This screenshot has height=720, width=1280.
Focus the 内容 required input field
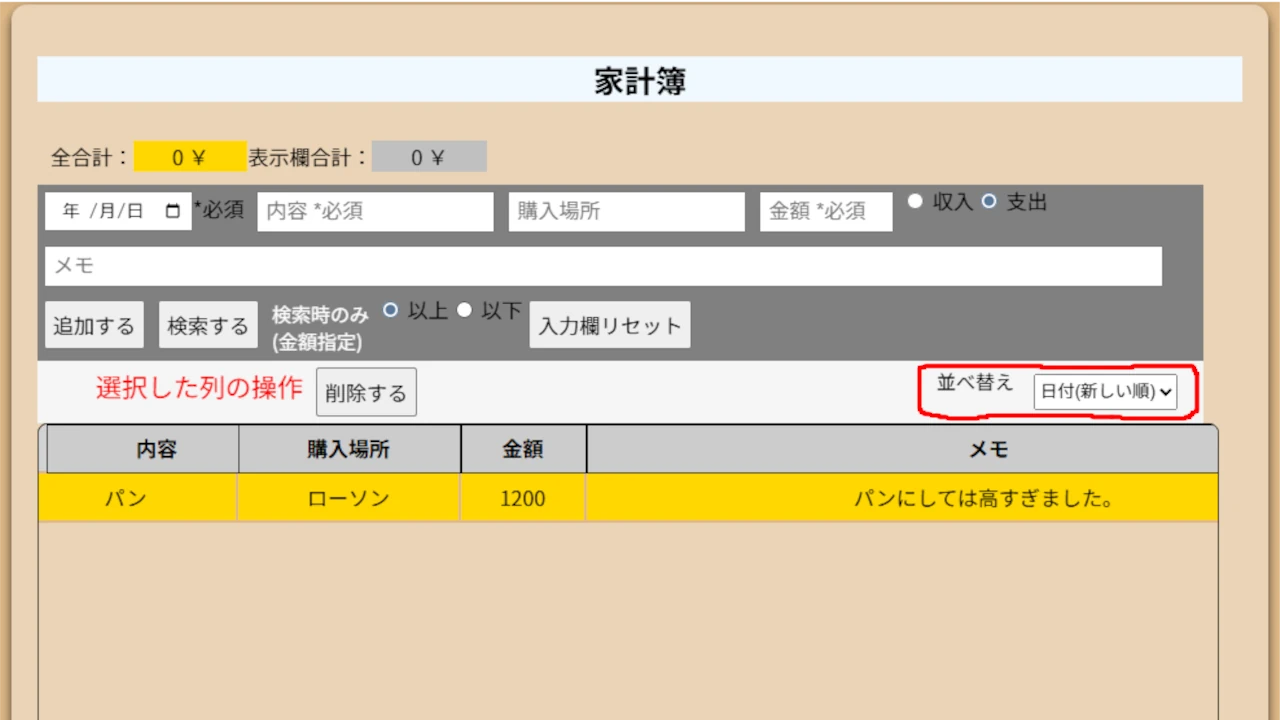(375, 212)
